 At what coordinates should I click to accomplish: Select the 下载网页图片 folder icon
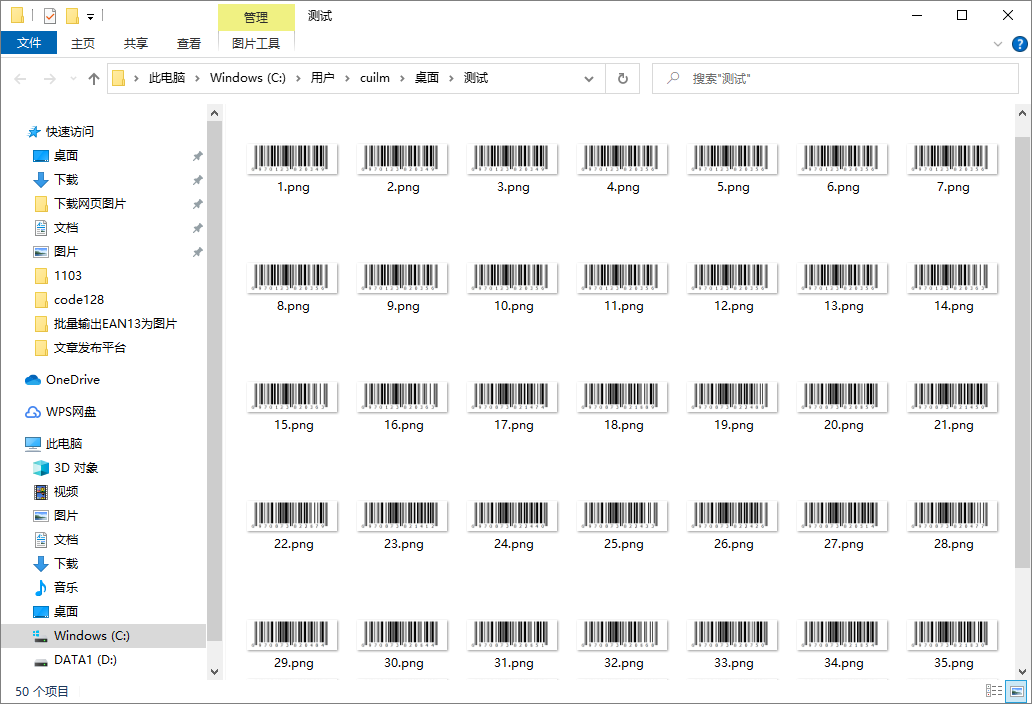pyautogui.click(x=41, y=204)
